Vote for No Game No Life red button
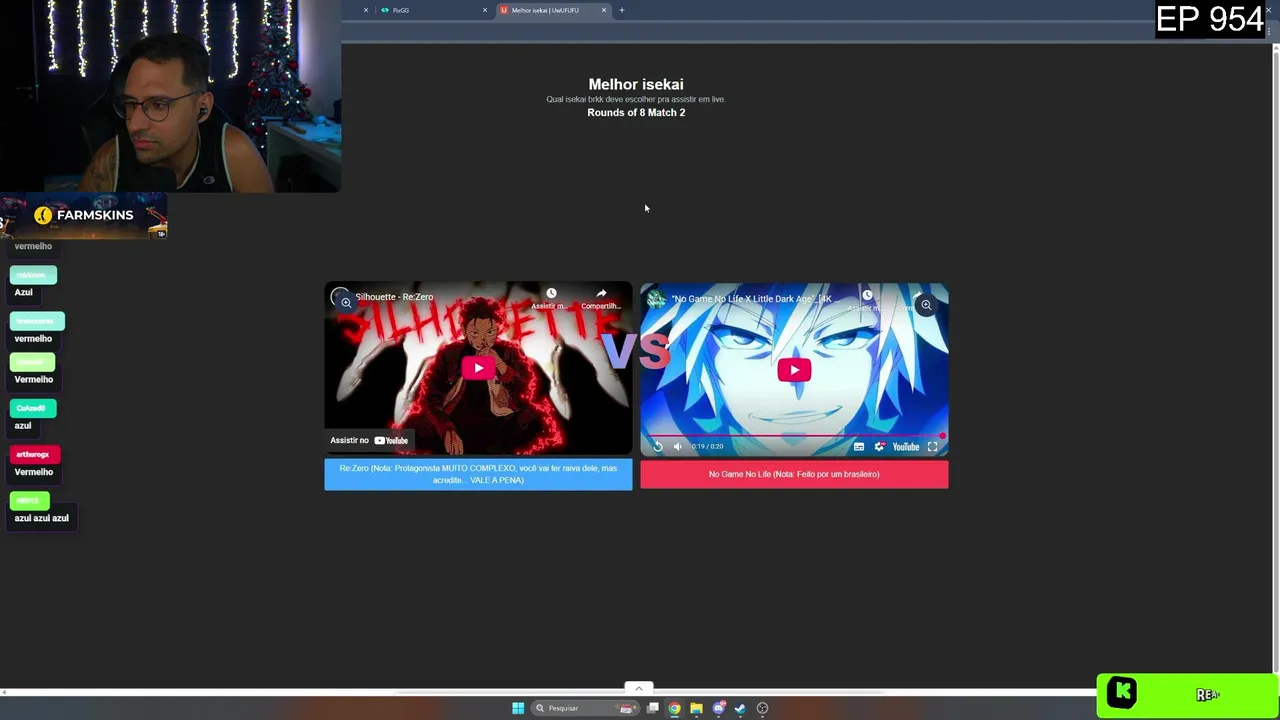Screen dimensions: 1280x720 pos(794,474)
